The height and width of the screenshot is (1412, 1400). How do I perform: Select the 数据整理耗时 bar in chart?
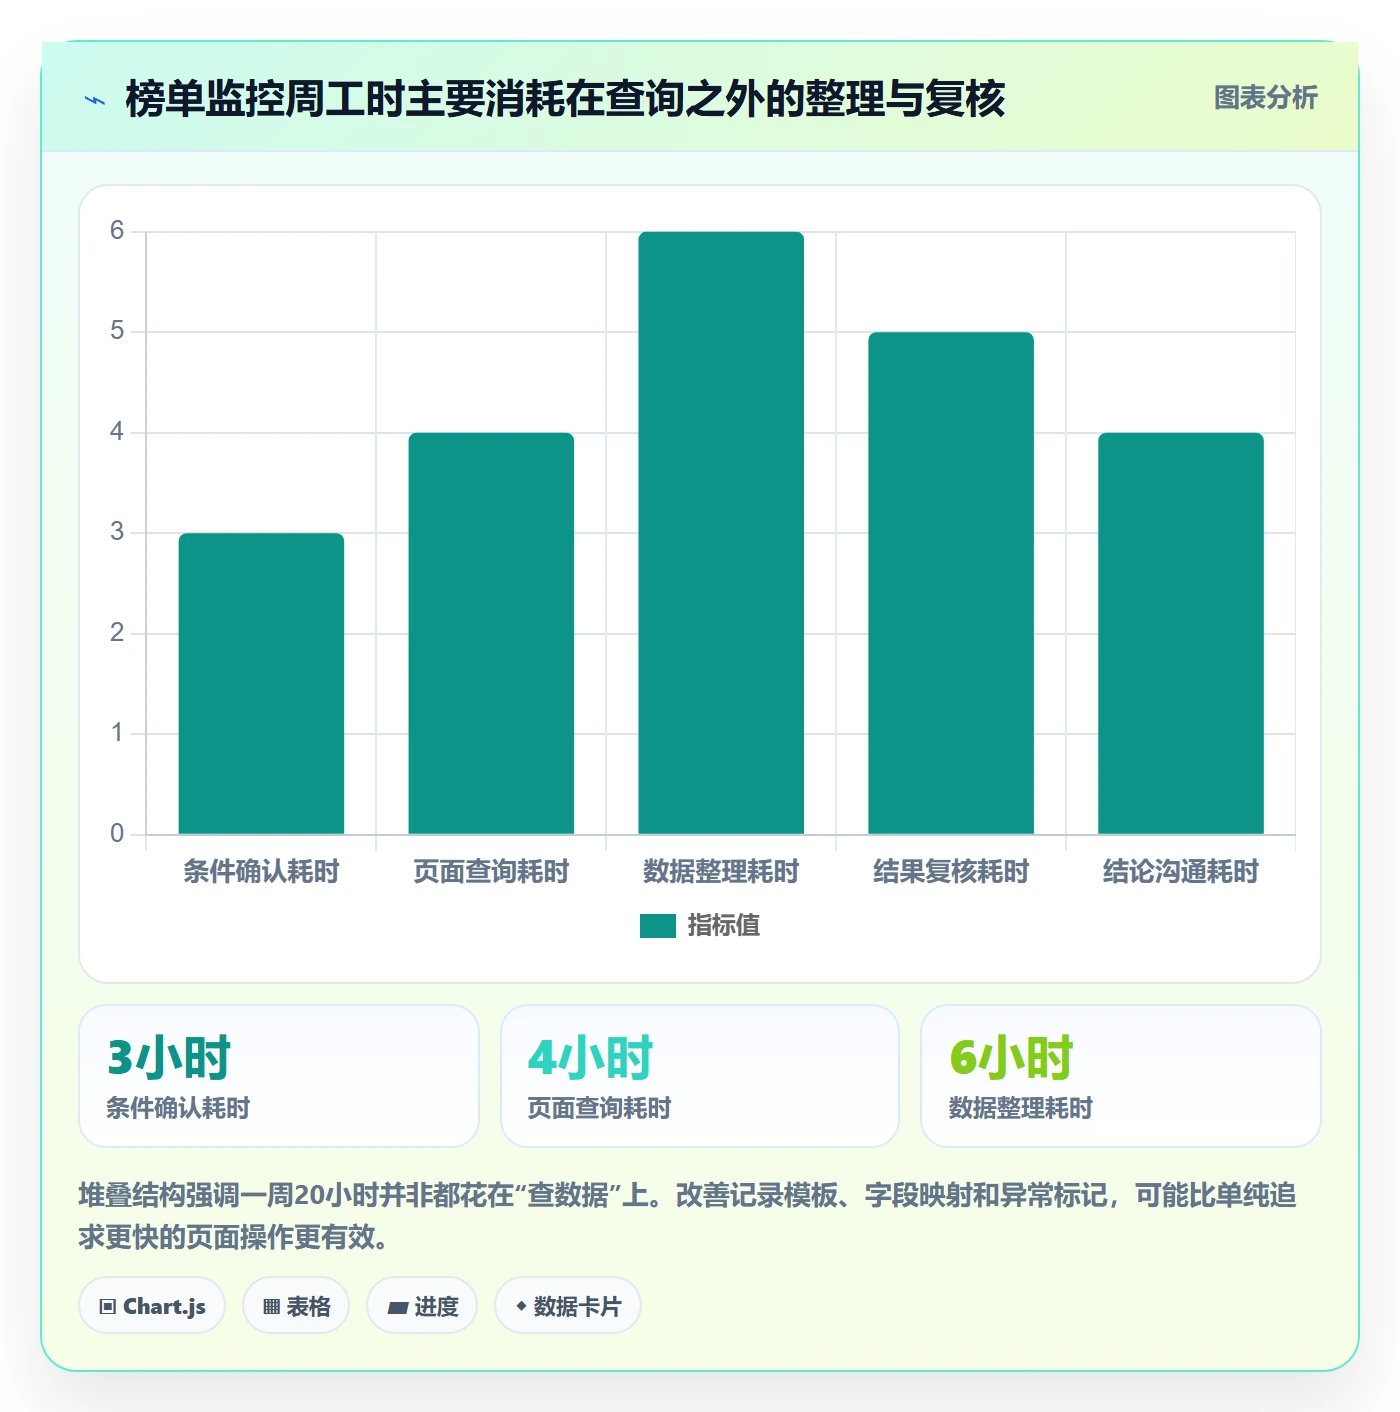tap(721, 533)
